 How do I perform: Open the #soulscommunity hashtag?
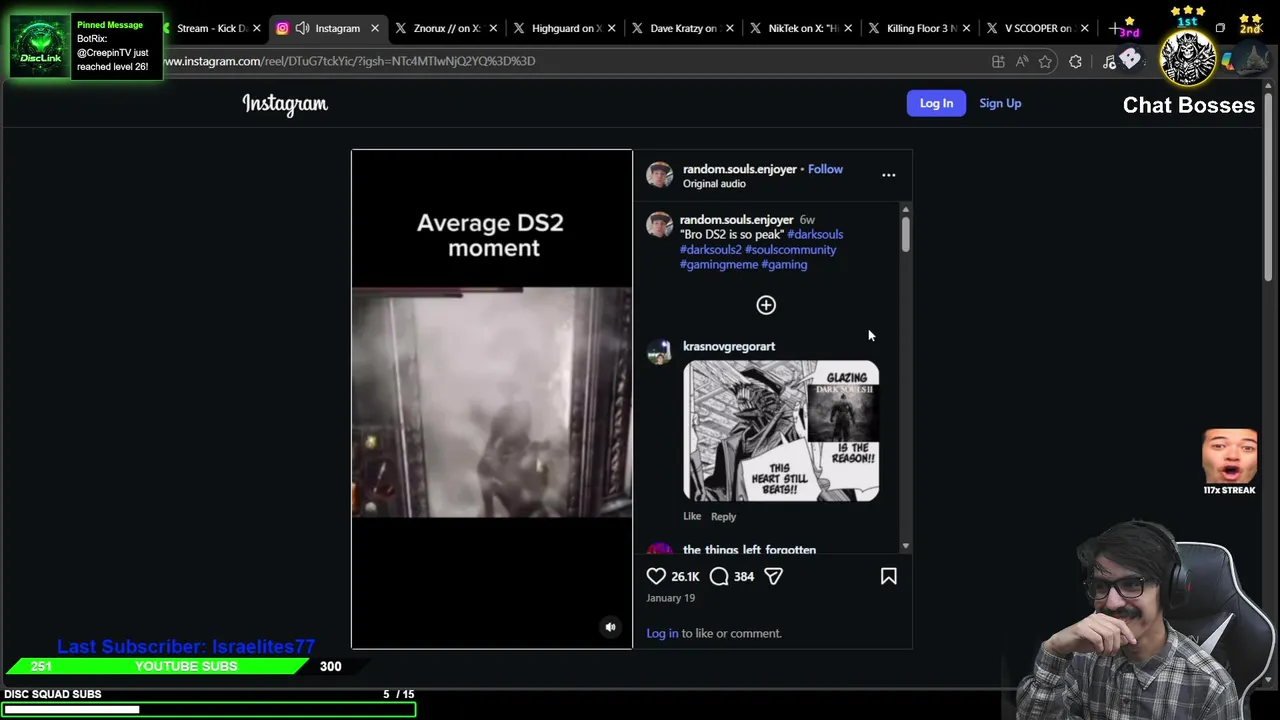[x=790, y=249]
